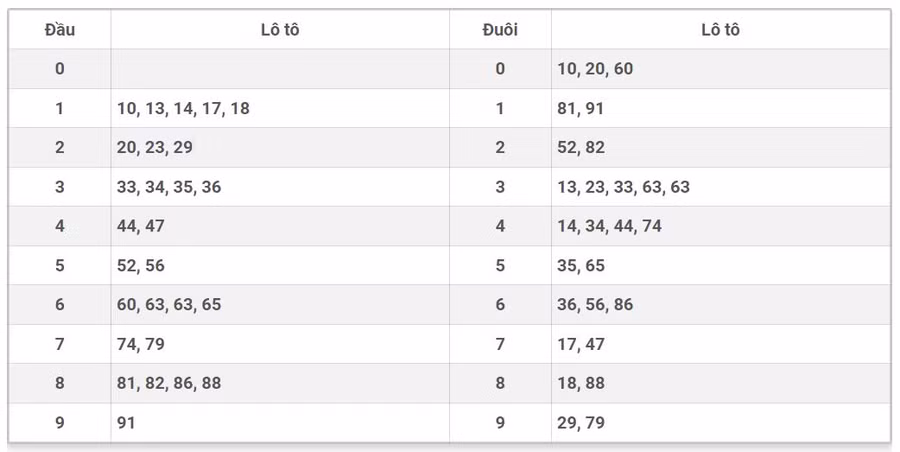
Task: Select the "81, 91" cell
Action: tap(581, 108)
